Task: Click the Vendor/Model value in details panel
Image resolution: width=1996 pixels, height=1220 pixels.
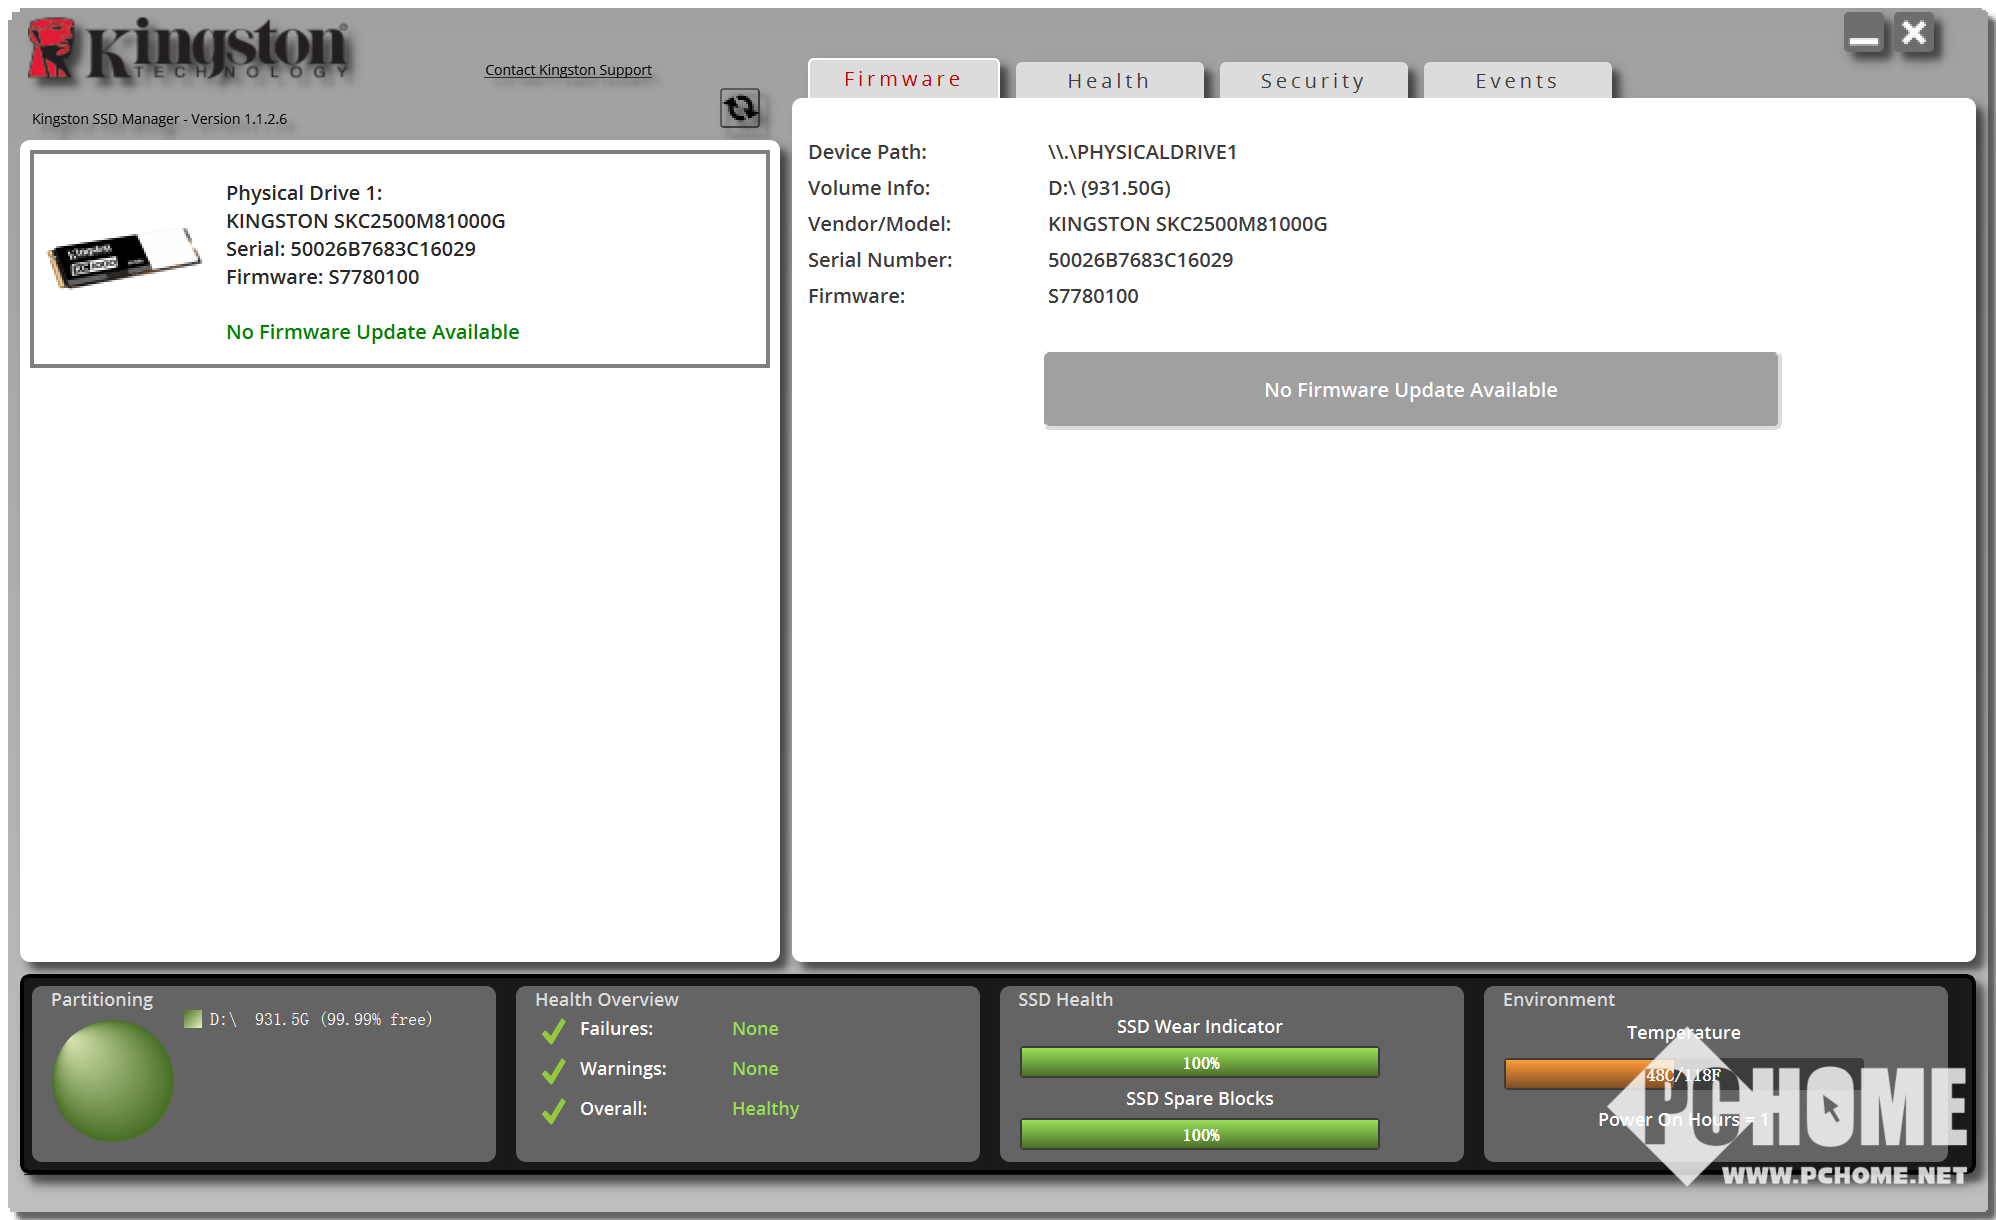Action: [1187, 224]
